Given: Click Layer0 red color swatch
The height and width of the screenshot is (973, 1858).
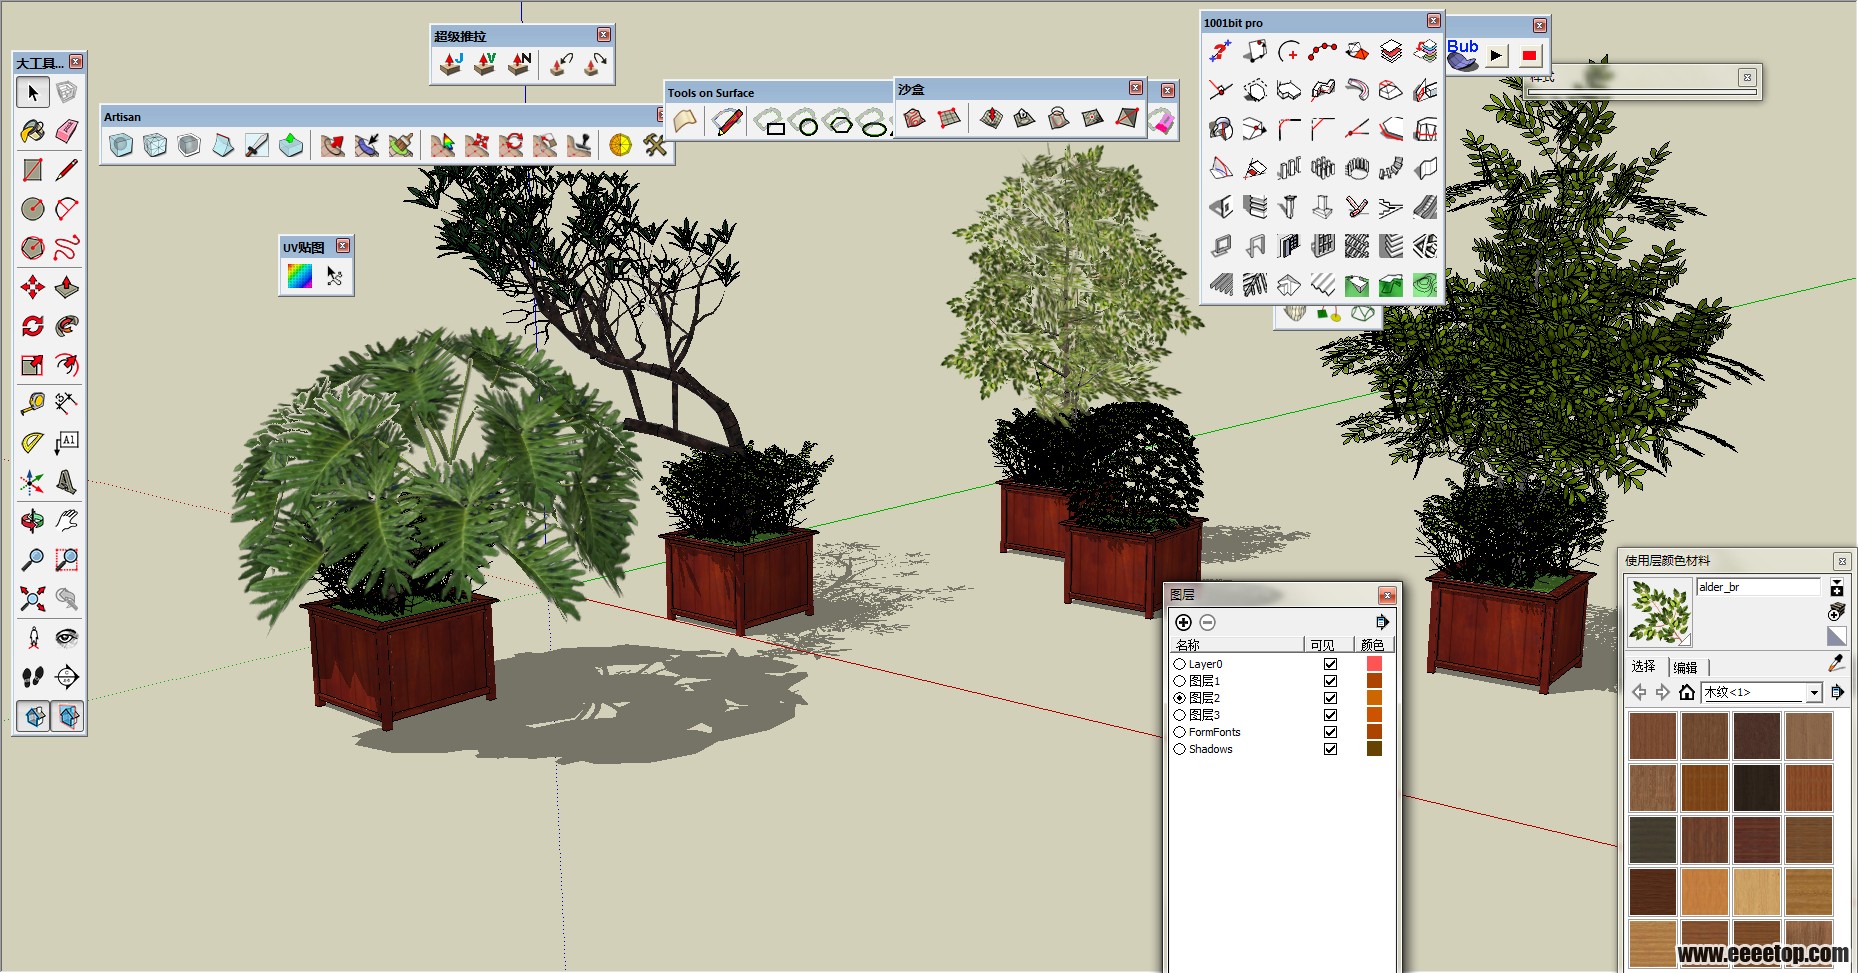Looking at the screenshot, I should [1374, 664].
